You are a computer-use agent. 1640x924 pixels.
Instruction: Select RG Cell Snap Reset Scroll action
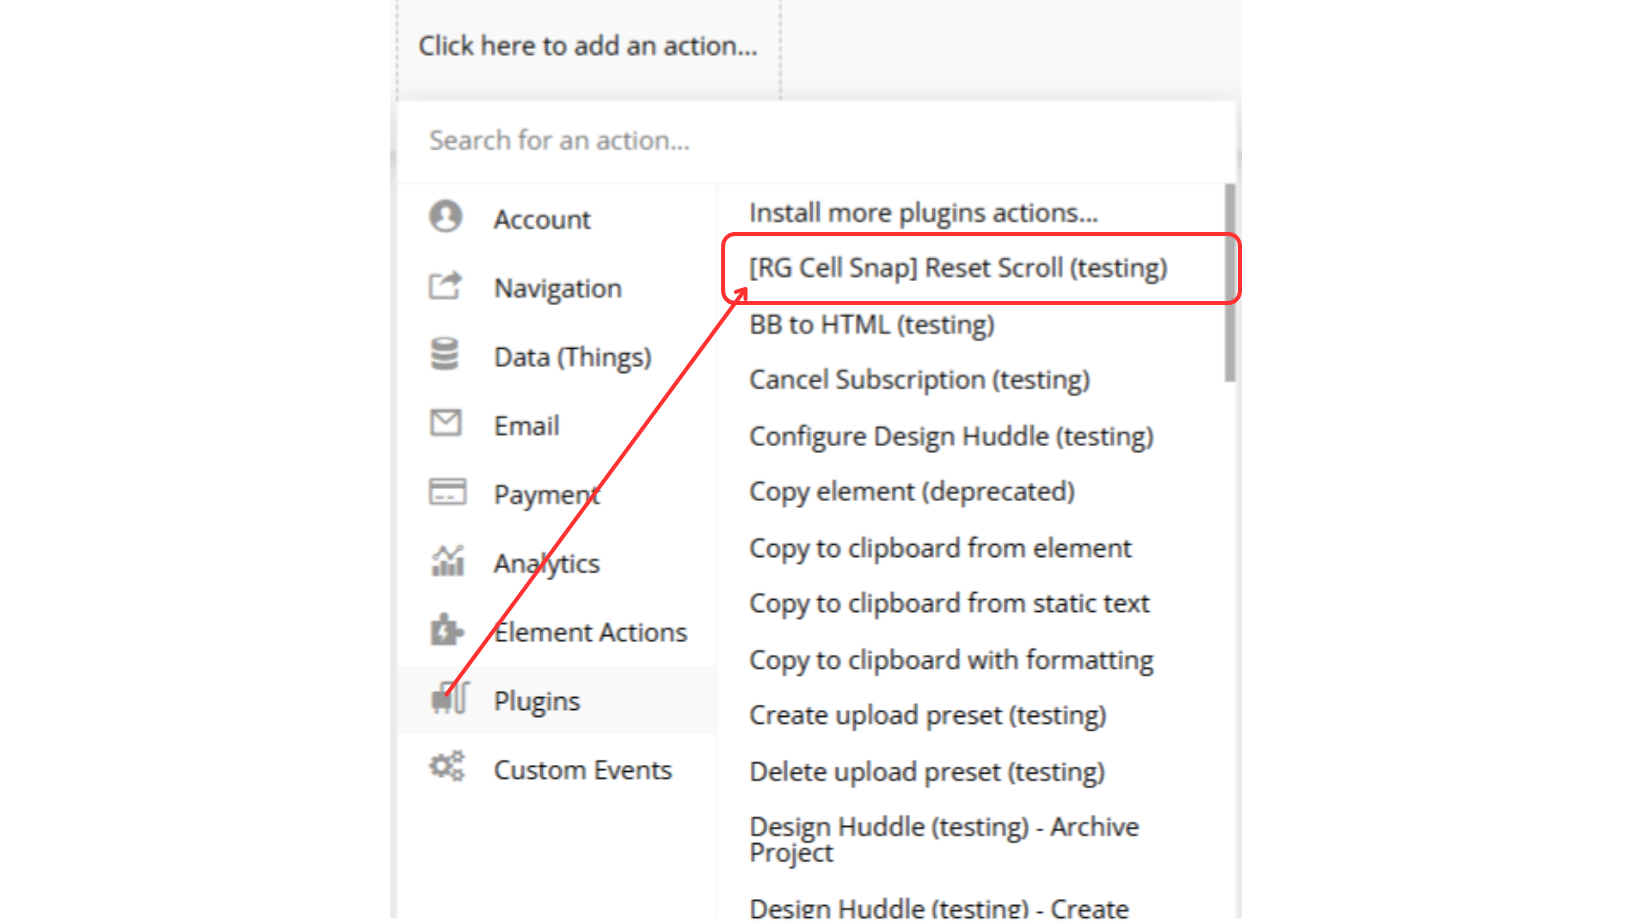coord(958,268)
